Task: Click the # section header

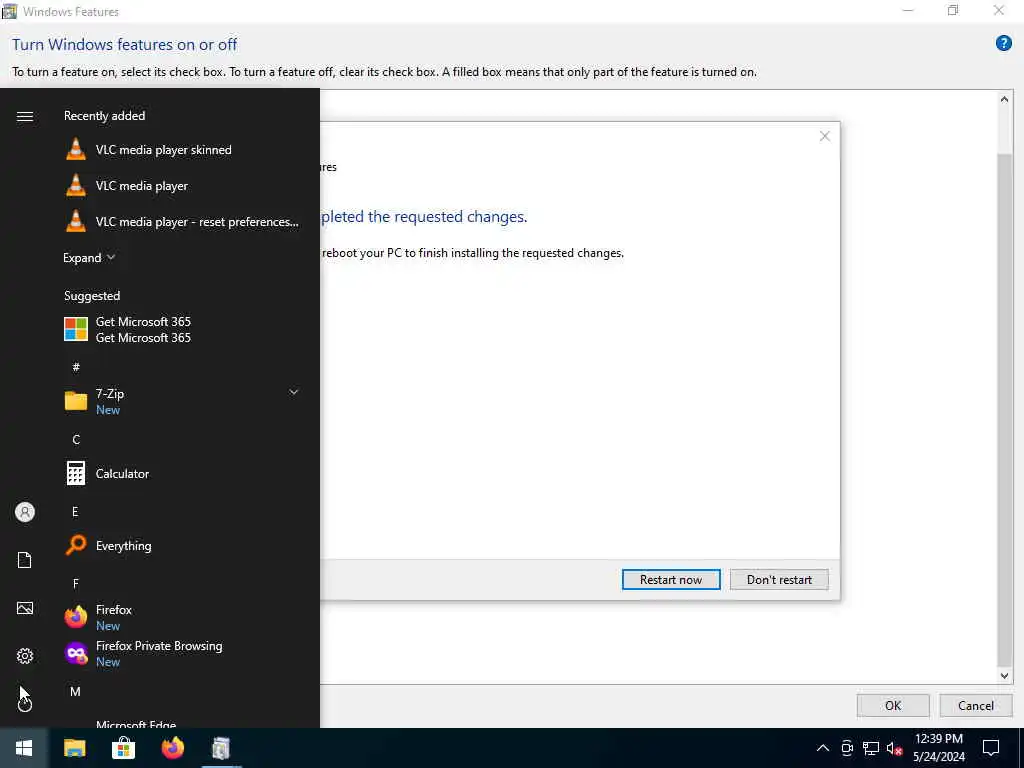Action: coord(76,367)
